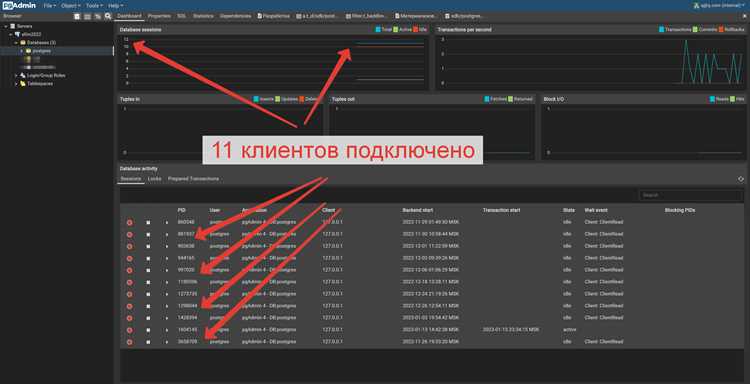Expand details of the last session row
The height and width of the screenshot is (384, 750).
click(167, 342)
